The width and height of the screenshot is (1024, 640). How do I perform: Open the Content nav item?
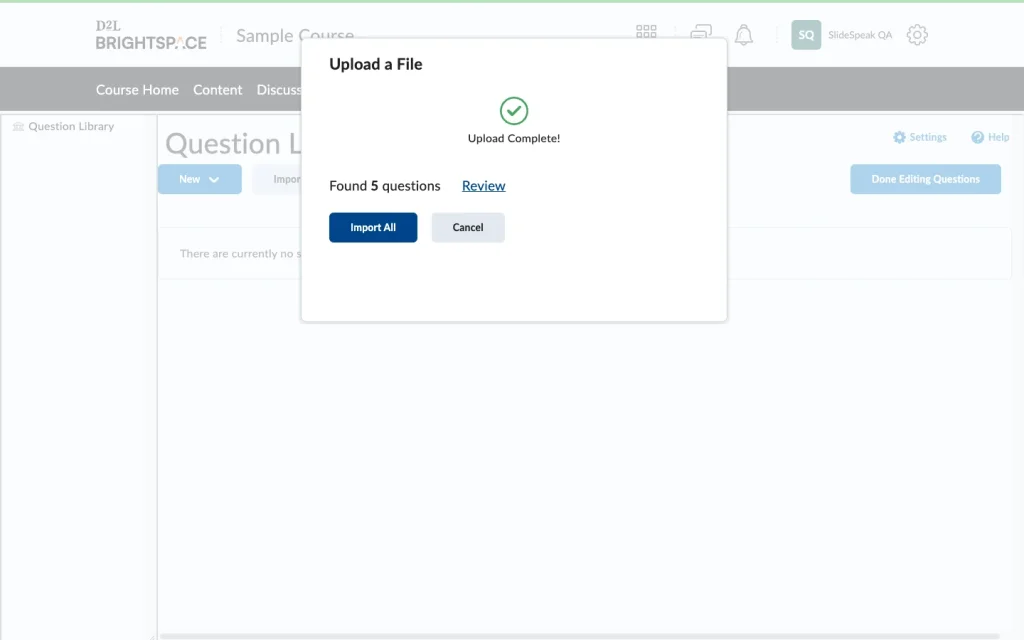217,89
